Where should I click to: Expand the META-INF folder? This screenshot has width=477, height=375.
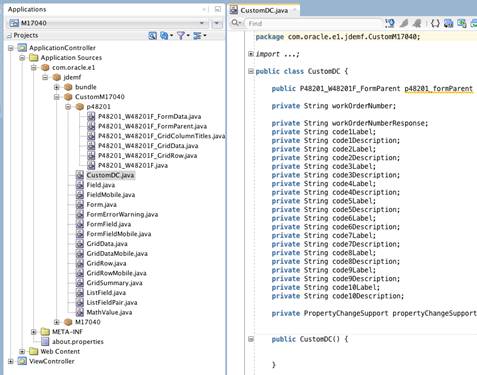tap(34, 332)
